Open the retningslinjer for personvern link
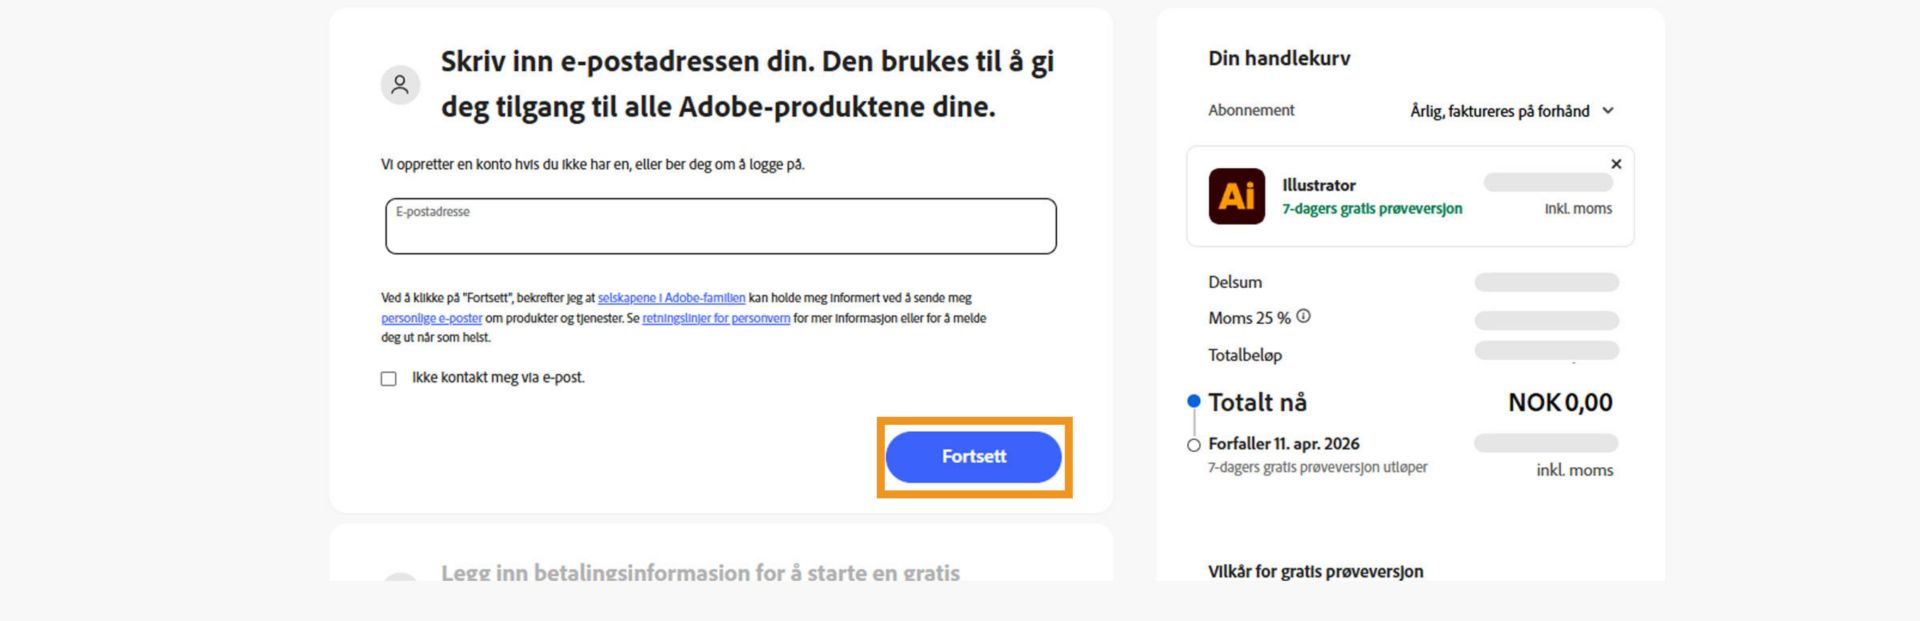Screen dimensions: 1920x621 pyautogui.click(x=716, y=318)
